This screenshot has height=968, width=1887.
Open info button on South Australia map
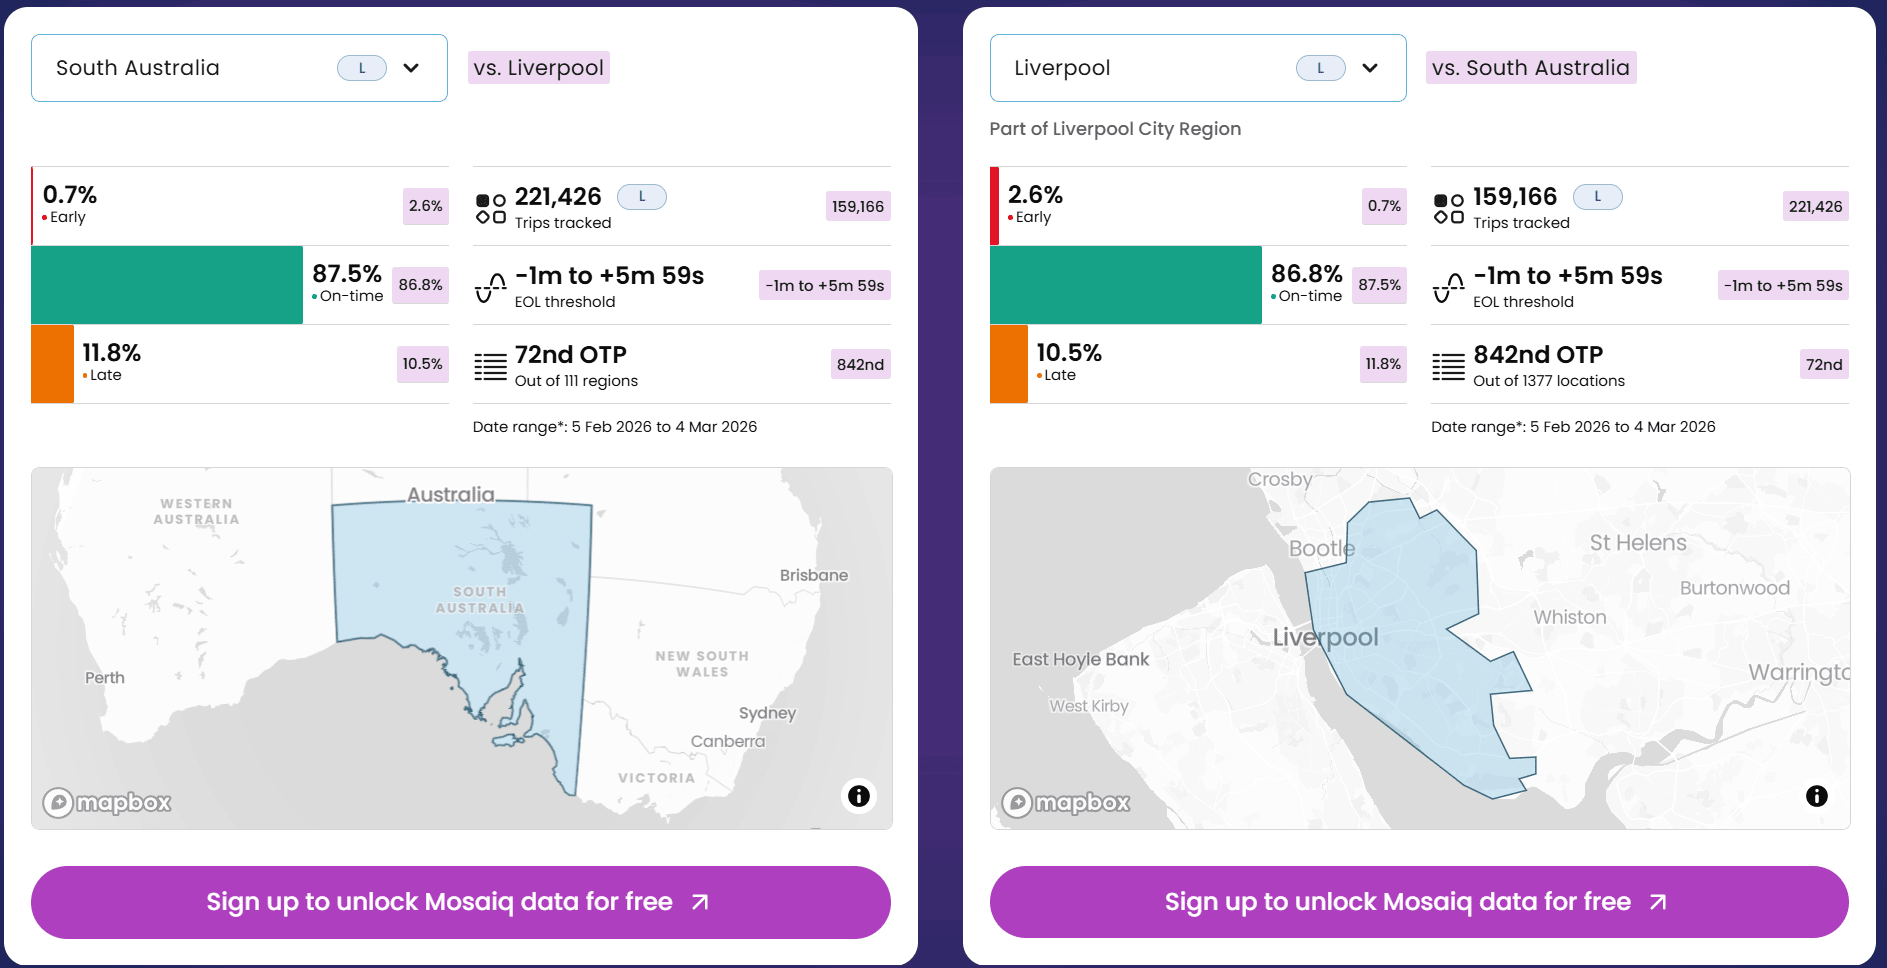pos(859,796)
